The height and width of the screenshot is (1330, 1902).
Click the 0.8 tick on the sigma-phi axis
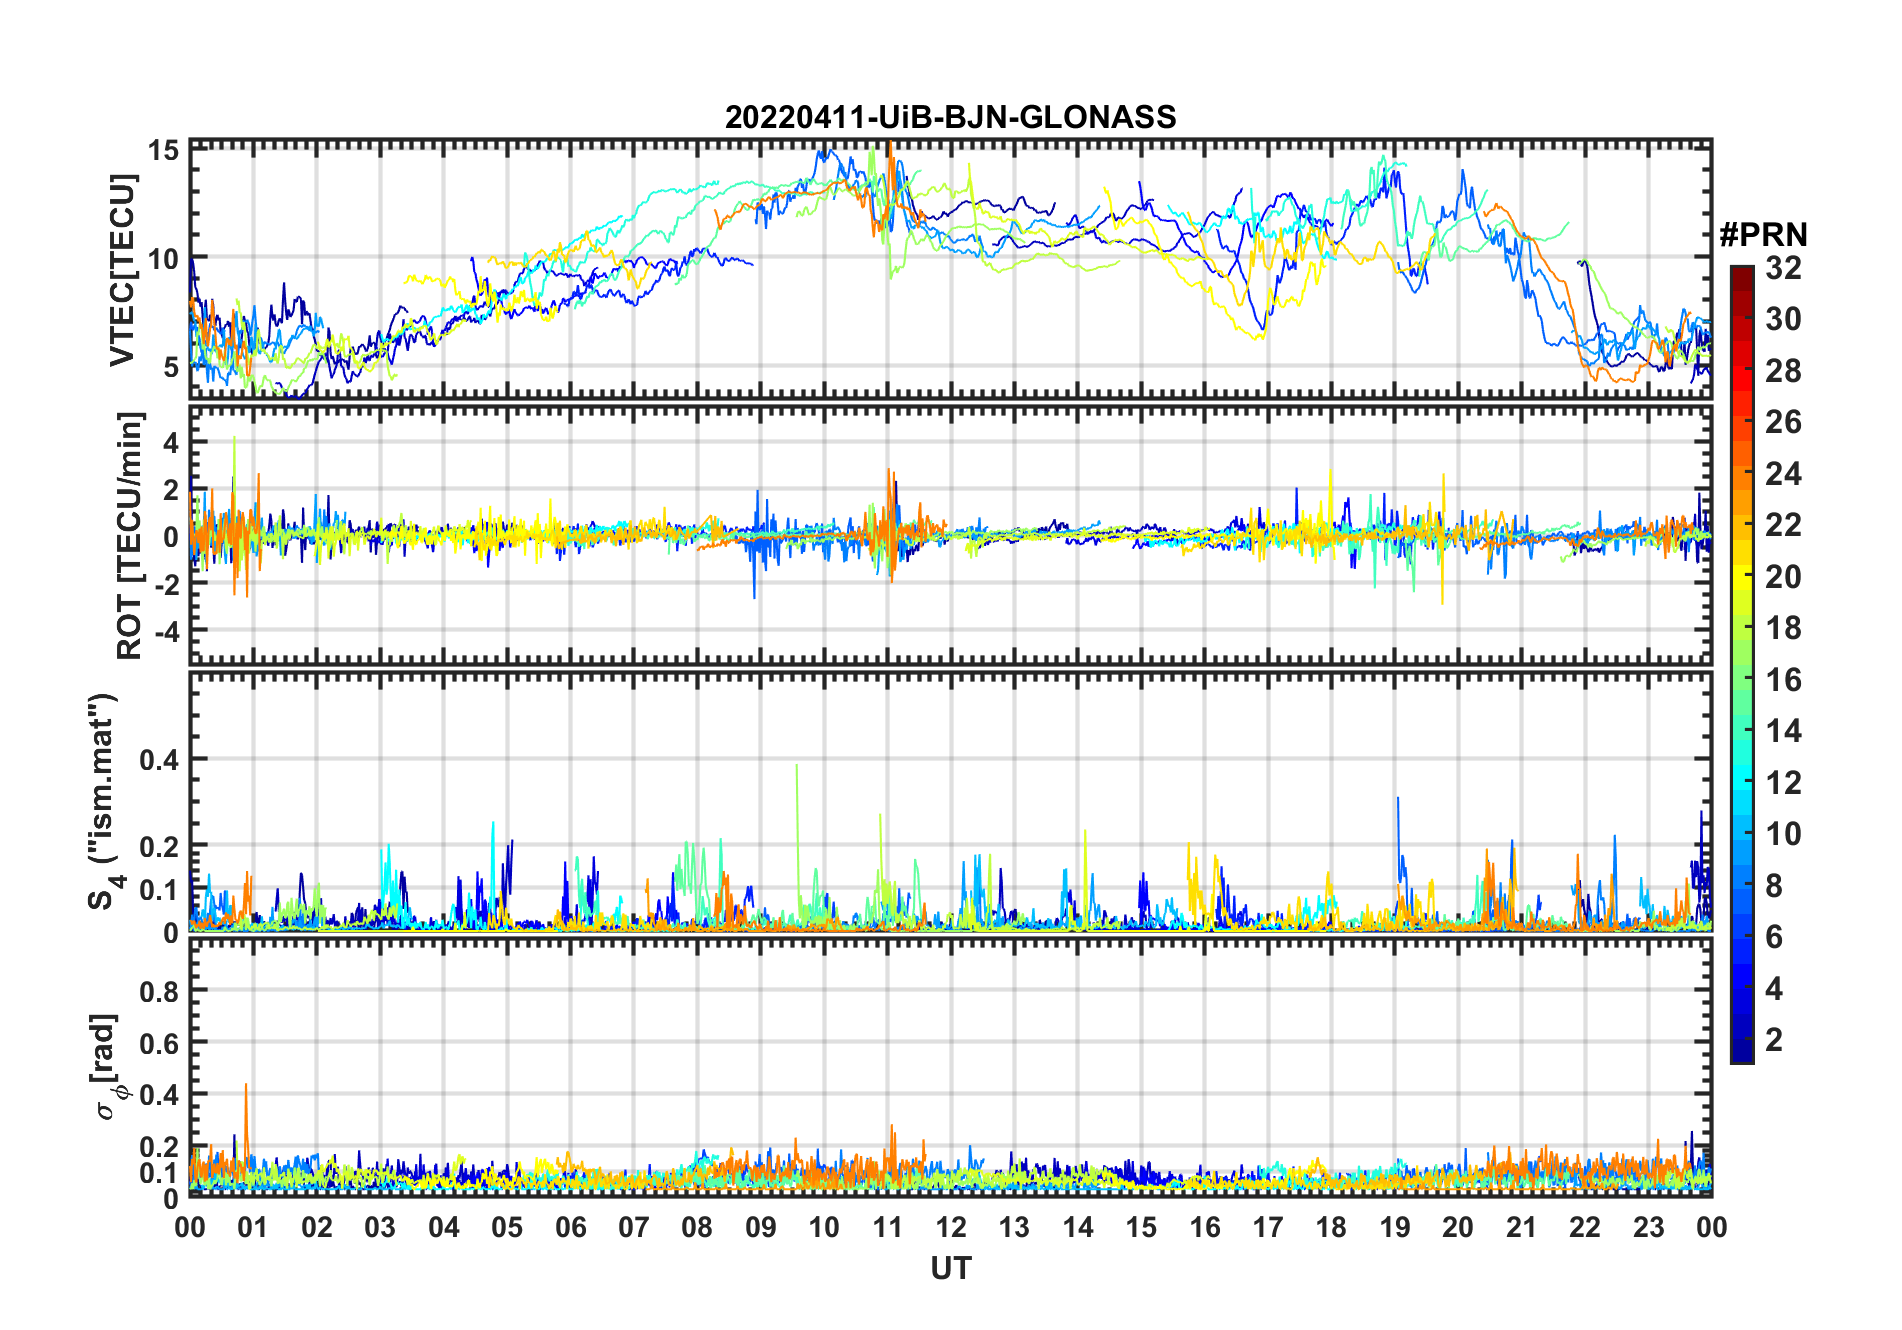coord(159,991)
